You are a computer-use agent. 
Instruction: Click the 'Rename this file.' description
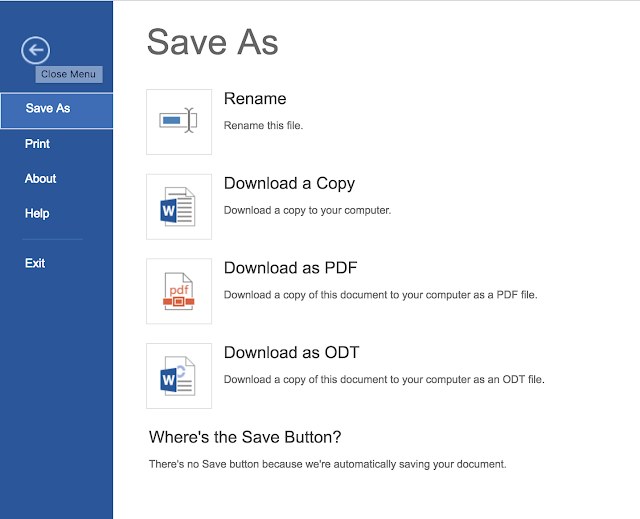(x=263, y=126)
